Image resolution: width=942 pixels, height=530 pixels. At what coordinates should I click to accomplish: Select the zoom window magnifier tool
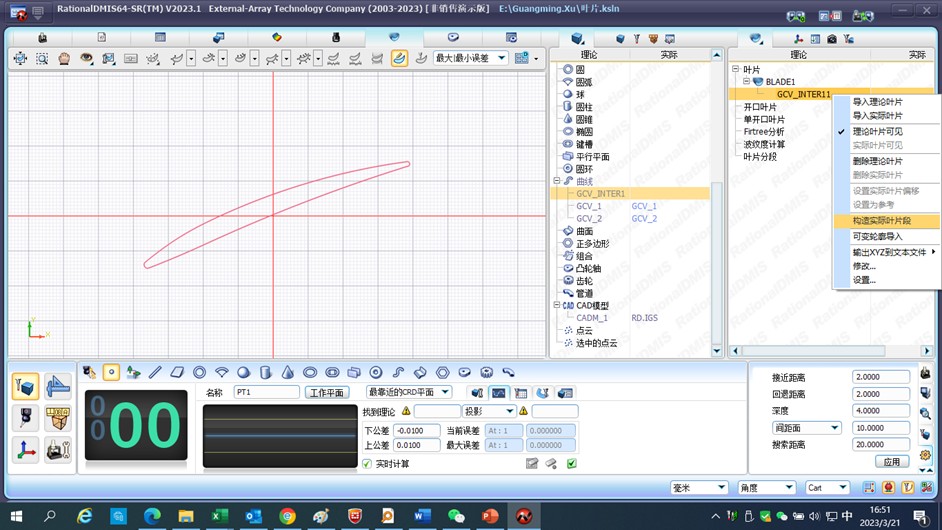point(42,59)
